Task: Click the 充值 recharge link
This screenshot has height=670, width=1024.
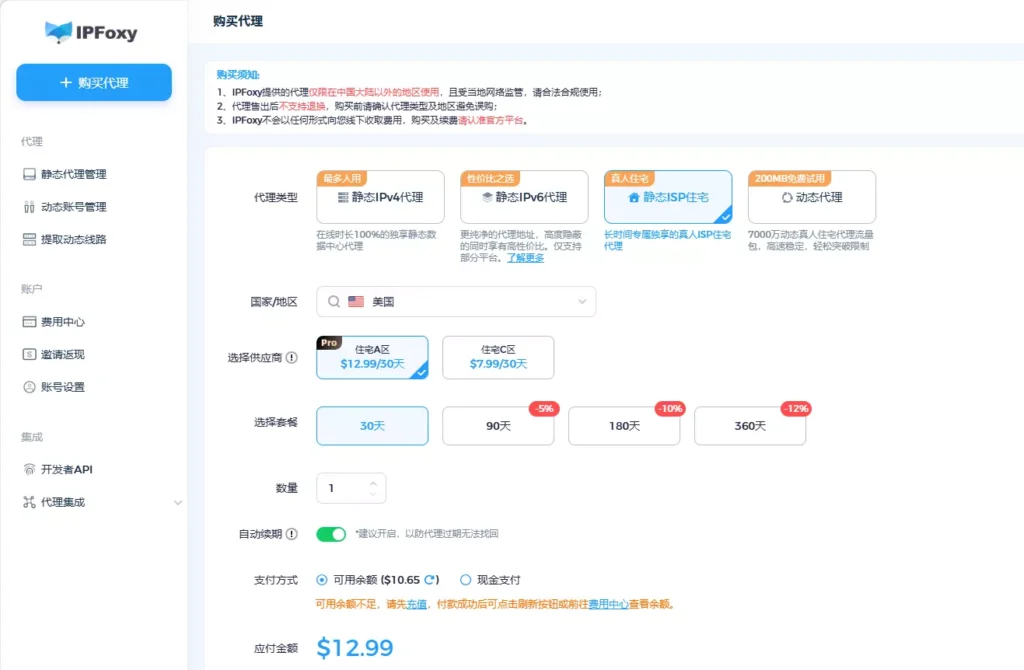Action: pyautogui.click(x=416, y=604)
